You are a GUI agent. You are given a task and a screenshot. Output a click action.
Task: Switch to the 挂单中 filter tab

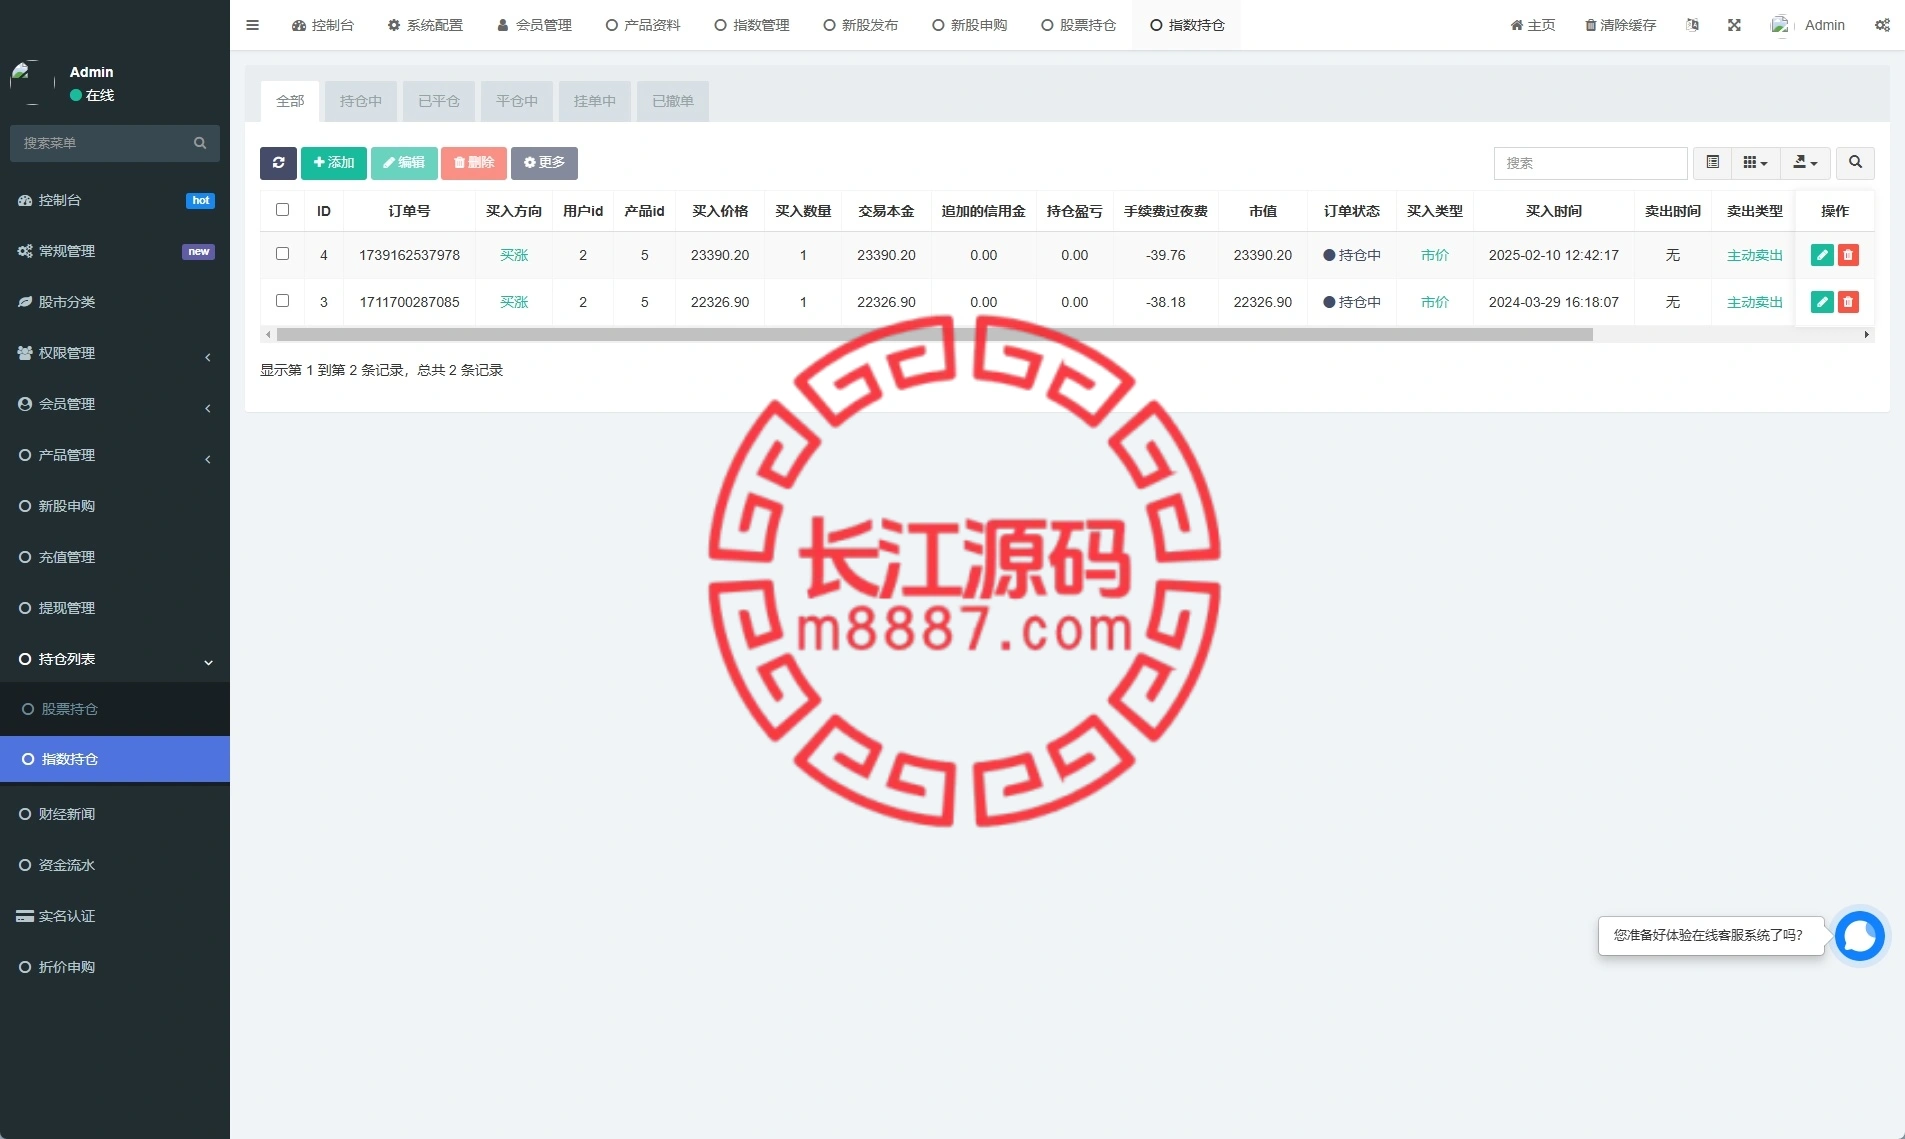[594, 101]
